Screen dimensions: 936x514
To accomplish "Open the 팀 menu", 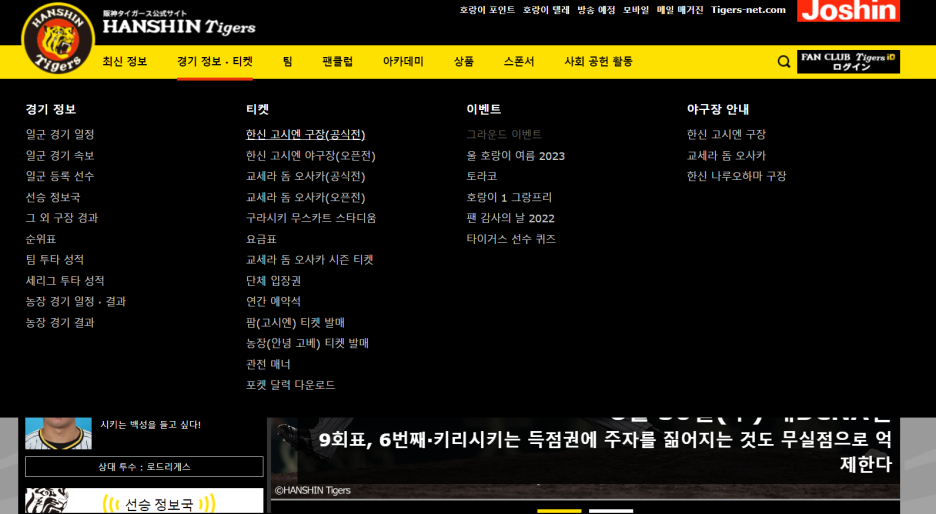I will tap(288, 61).
